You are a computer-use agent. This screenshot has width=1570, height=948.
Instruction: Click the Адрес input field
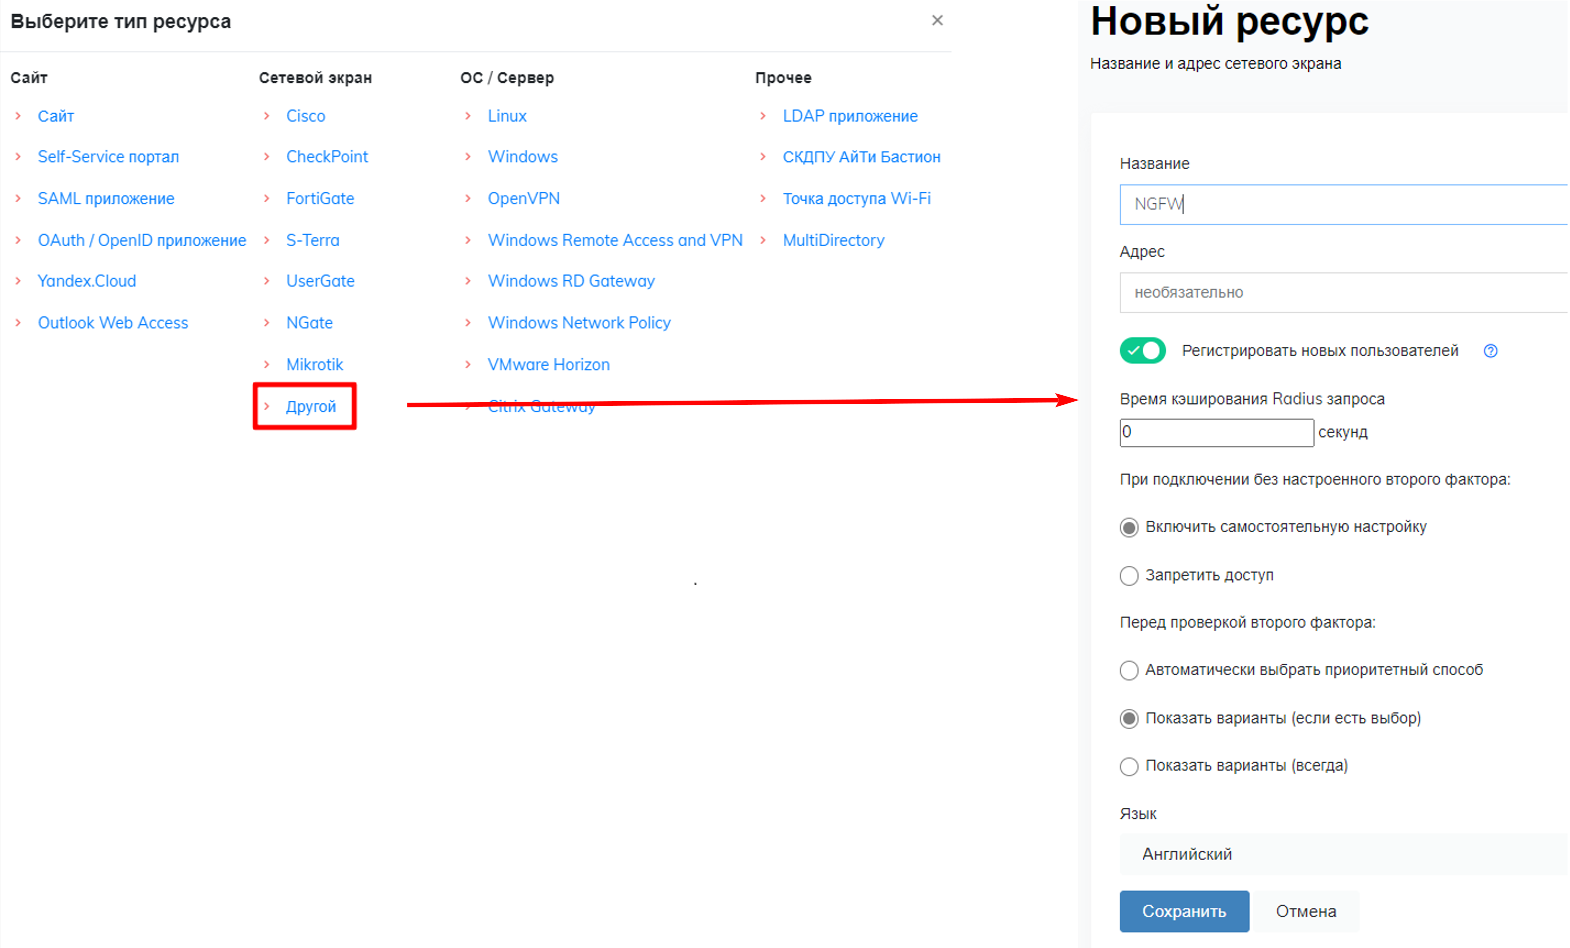click(1340, 293)
